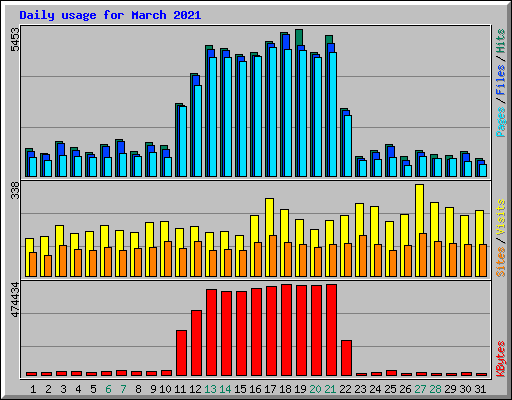This screenshot has height=400, width=512.
Task: Click the "Visits" legend label
Action: pyautogui.click(x=500, y=218)
